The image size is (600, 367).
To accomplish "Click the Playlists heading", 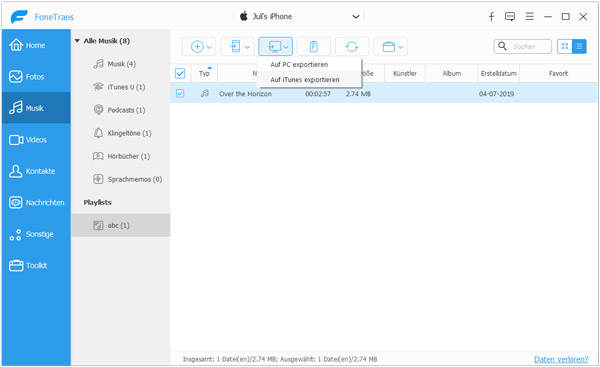I will [x=98, y=202].
